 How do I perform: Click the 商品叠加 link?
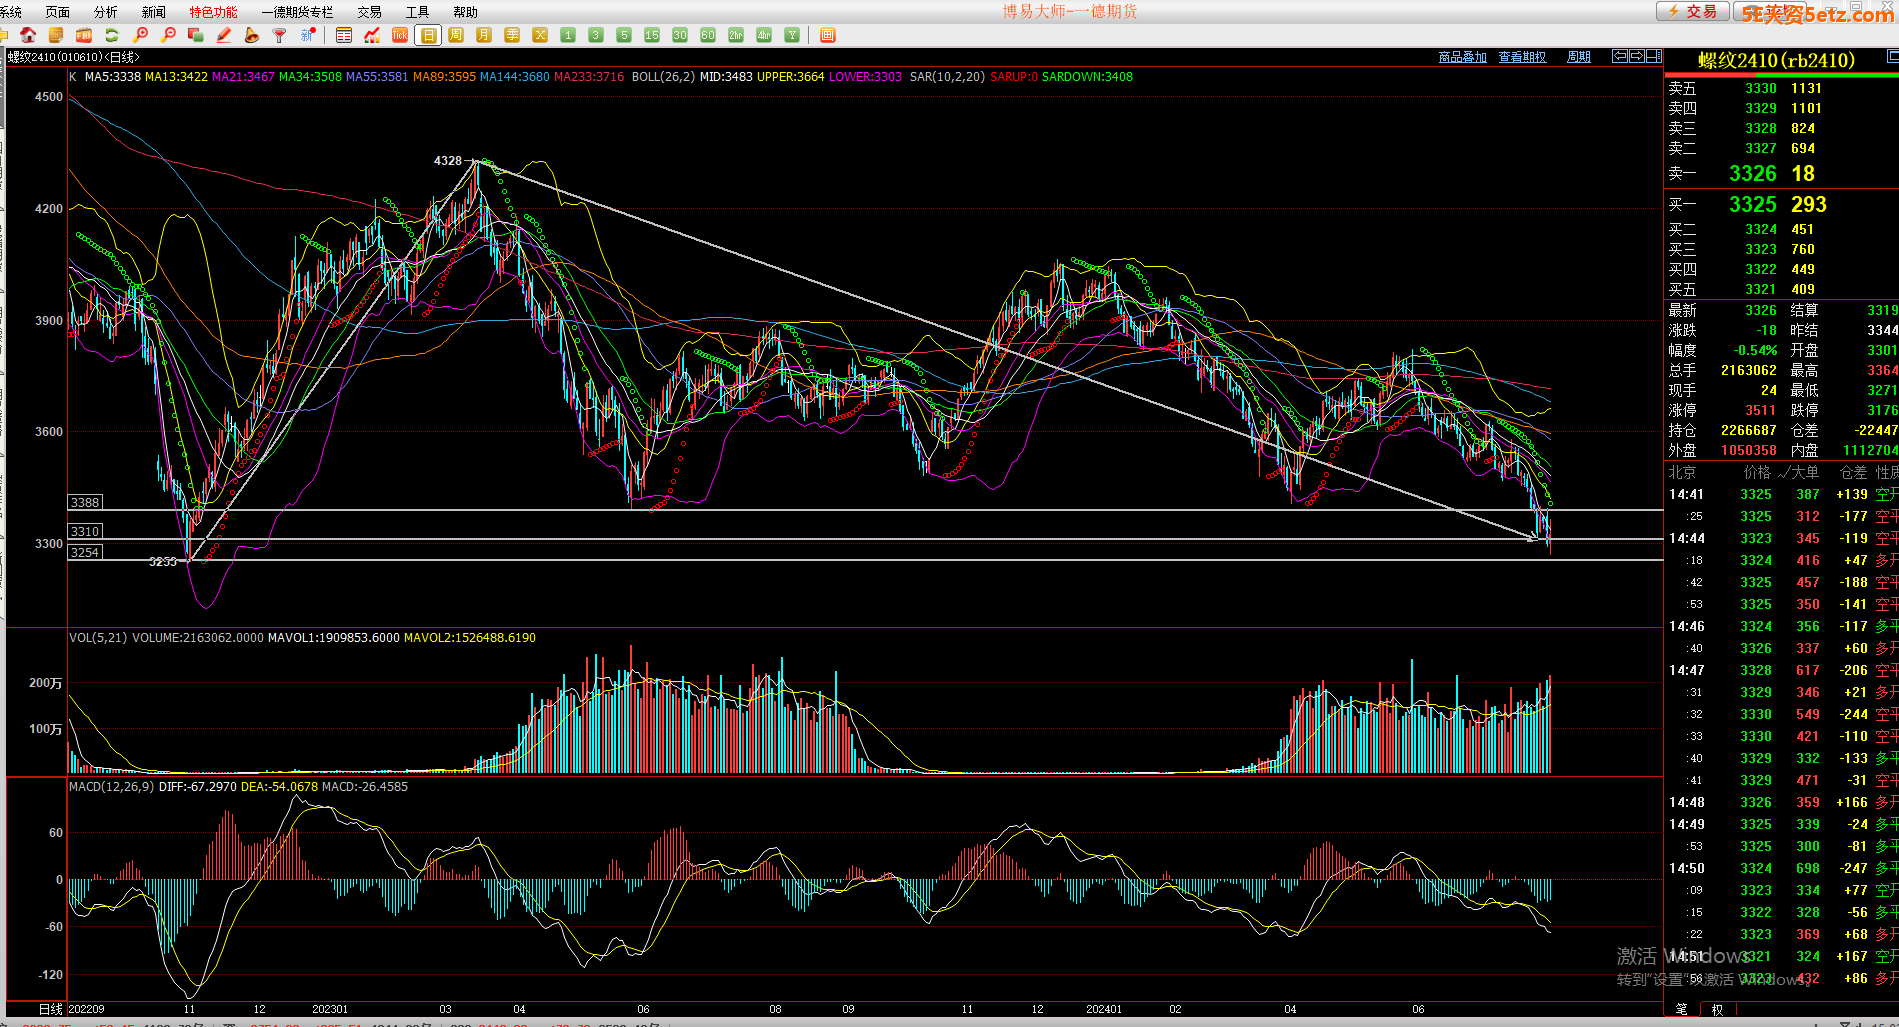pyautogui.click(x=1462, y=57)
